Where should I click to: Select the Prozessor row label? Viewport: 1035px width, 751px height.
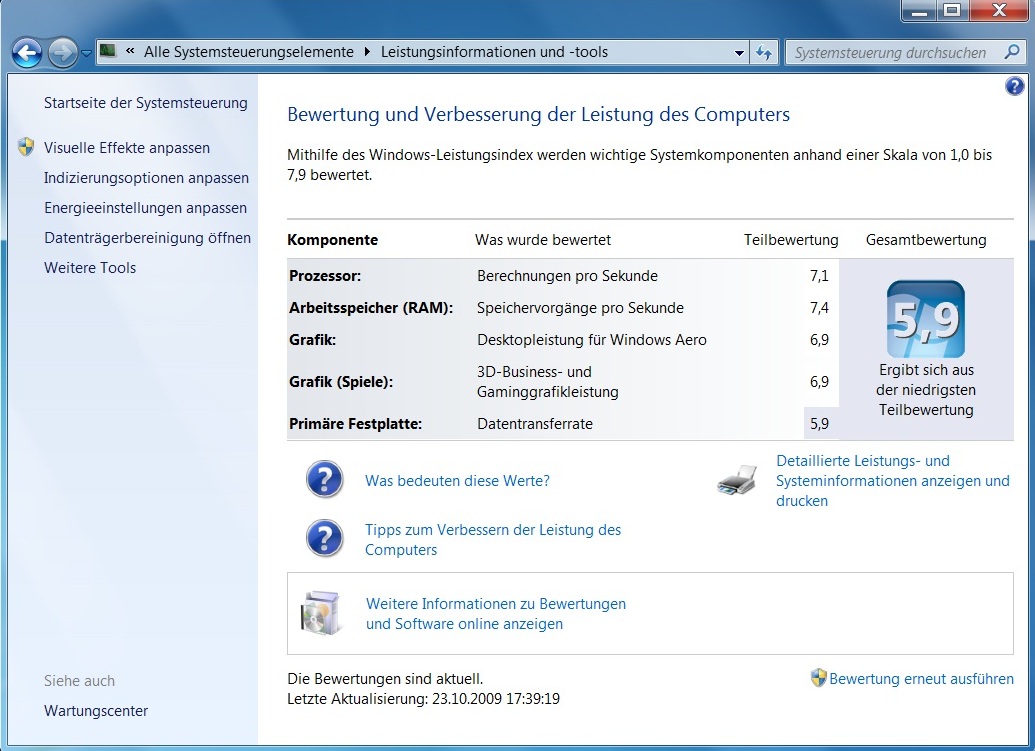click(x=325, y=276)
